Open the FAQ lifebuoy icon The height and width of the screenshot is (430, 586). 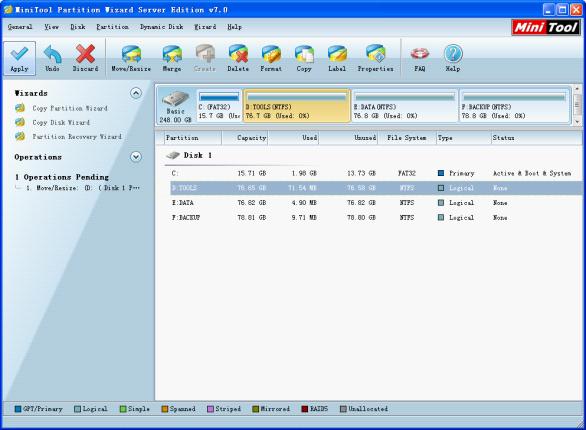(420, 54)
